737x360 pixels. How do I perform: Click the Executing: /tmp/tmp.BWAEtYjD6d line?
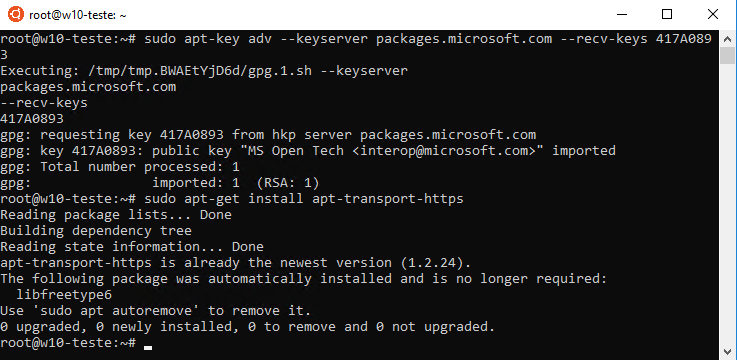click(x=204, y=71)
